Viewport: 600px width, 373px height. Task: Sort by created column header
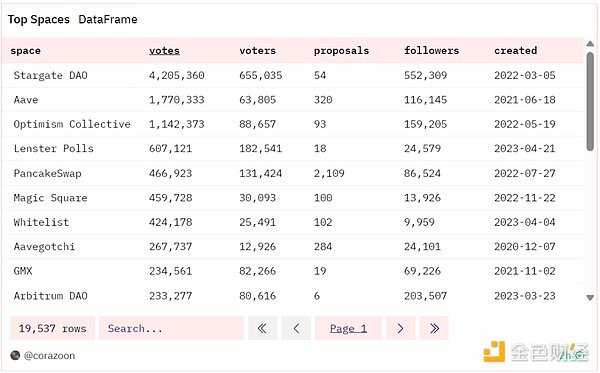point(515,50)
